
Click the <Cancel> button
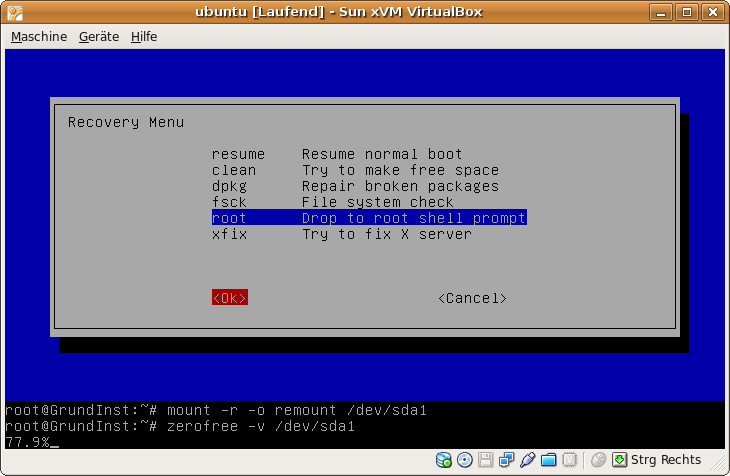[x=473, y=298]
